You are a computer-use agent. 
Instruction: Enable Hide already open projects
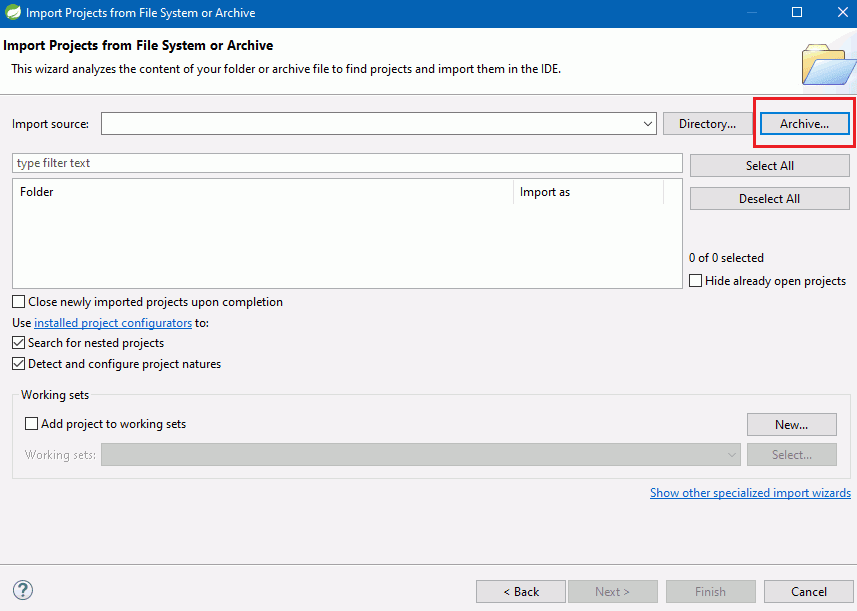click(695, 281)
